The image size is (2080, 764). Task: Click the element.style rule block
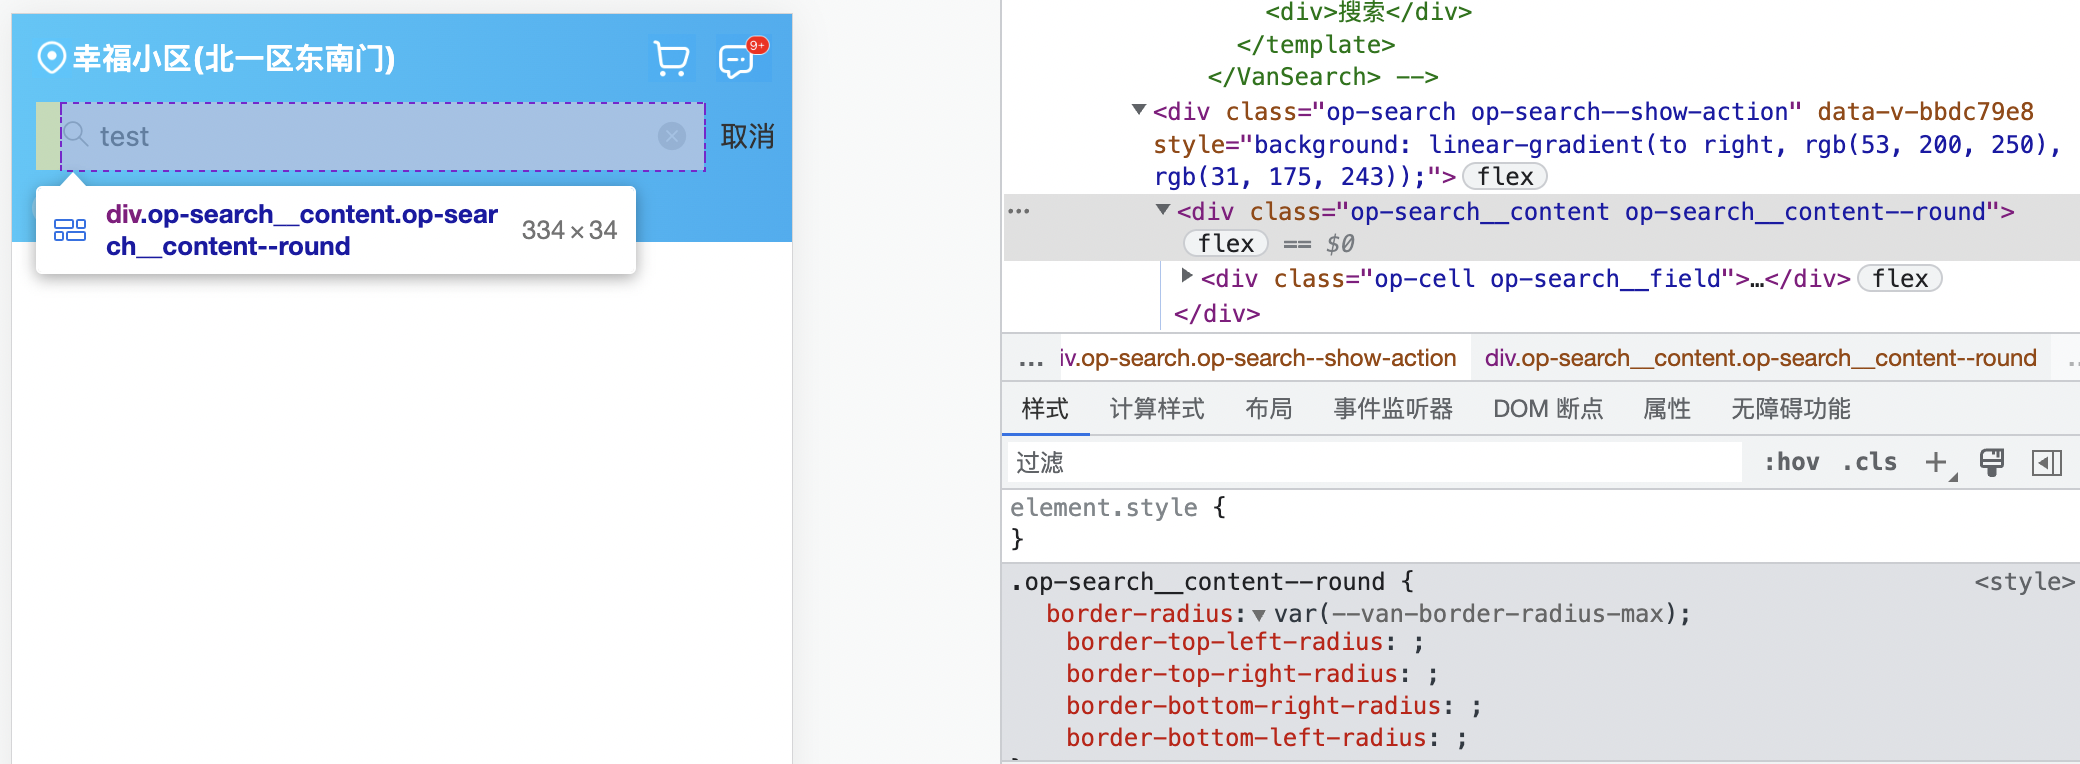1540,523
